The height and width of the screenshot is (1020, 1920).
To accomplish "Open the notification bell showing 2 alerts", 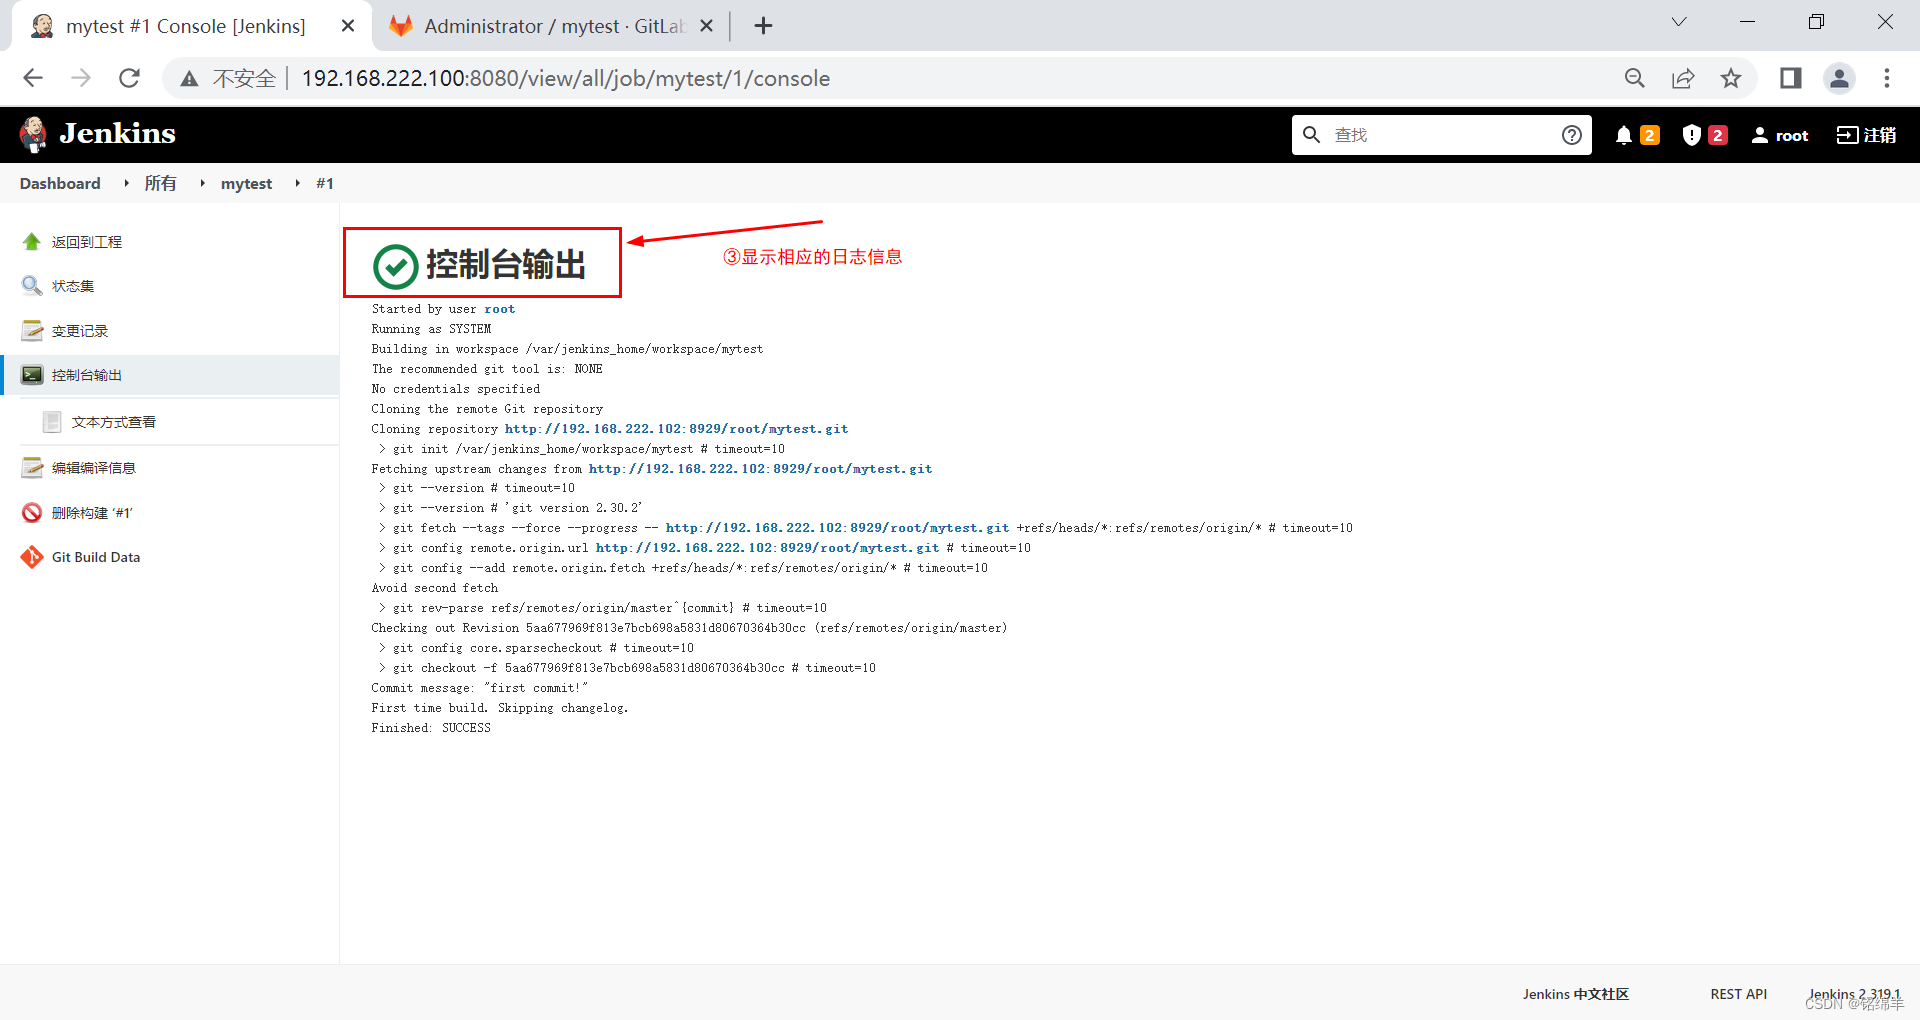I will pos(1622,134).
